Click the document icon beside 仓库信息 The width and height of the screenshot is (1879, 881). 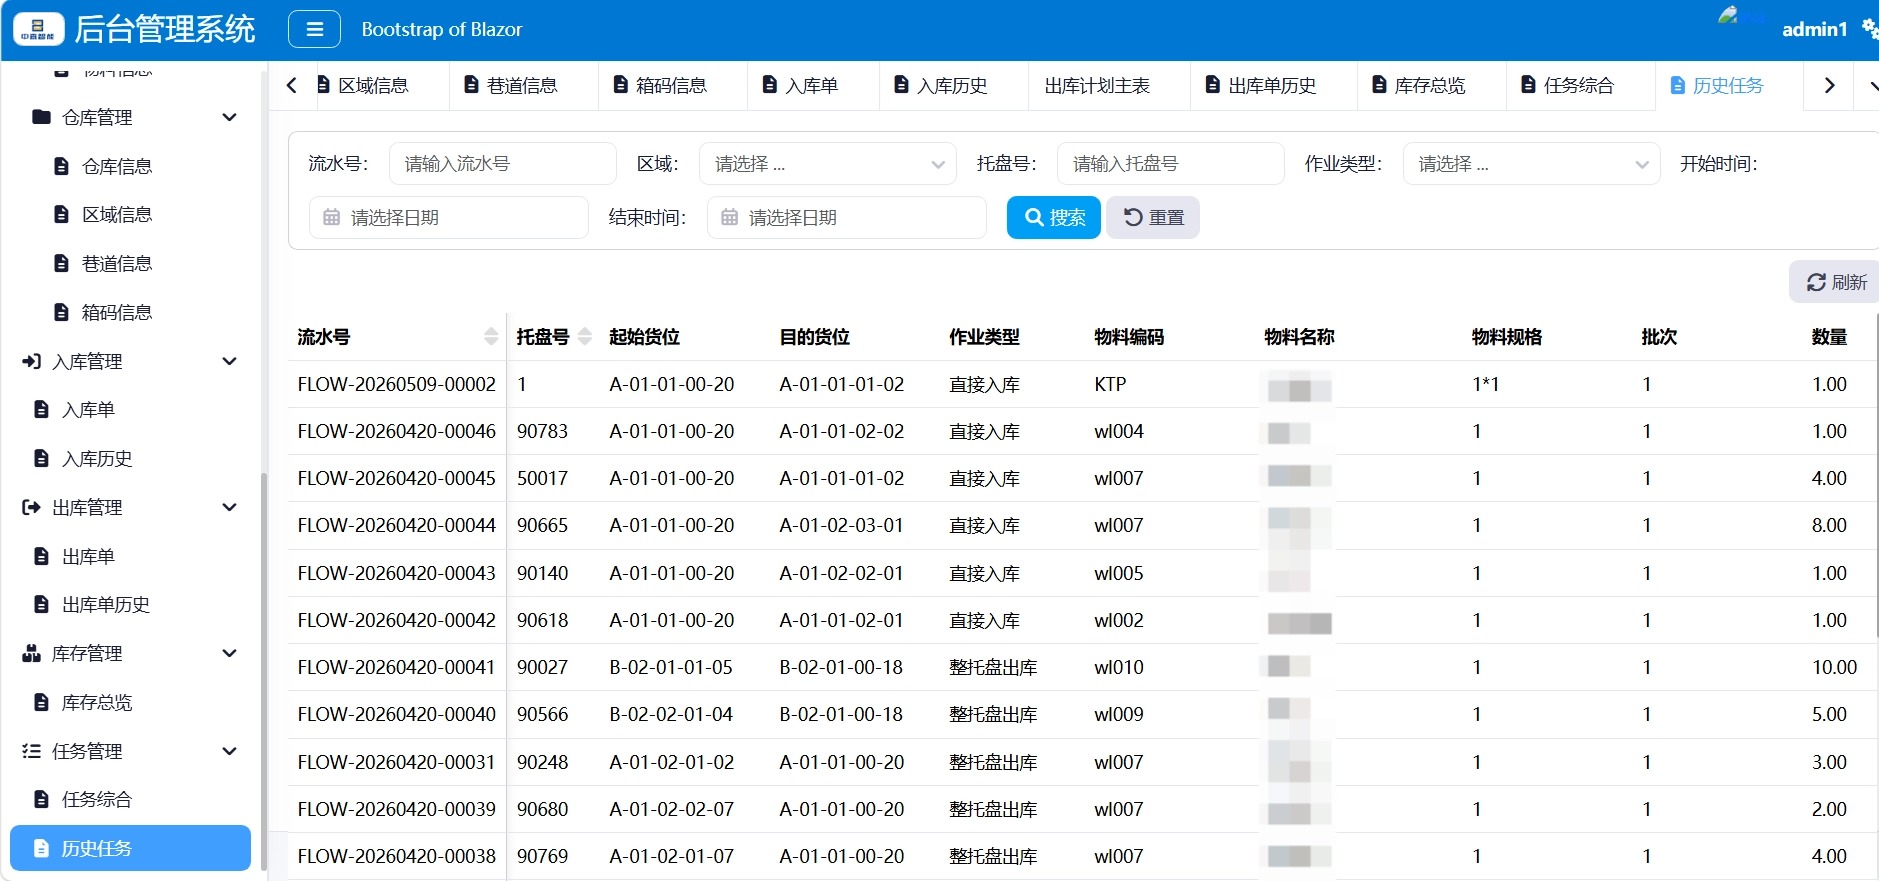click(61, 166)
